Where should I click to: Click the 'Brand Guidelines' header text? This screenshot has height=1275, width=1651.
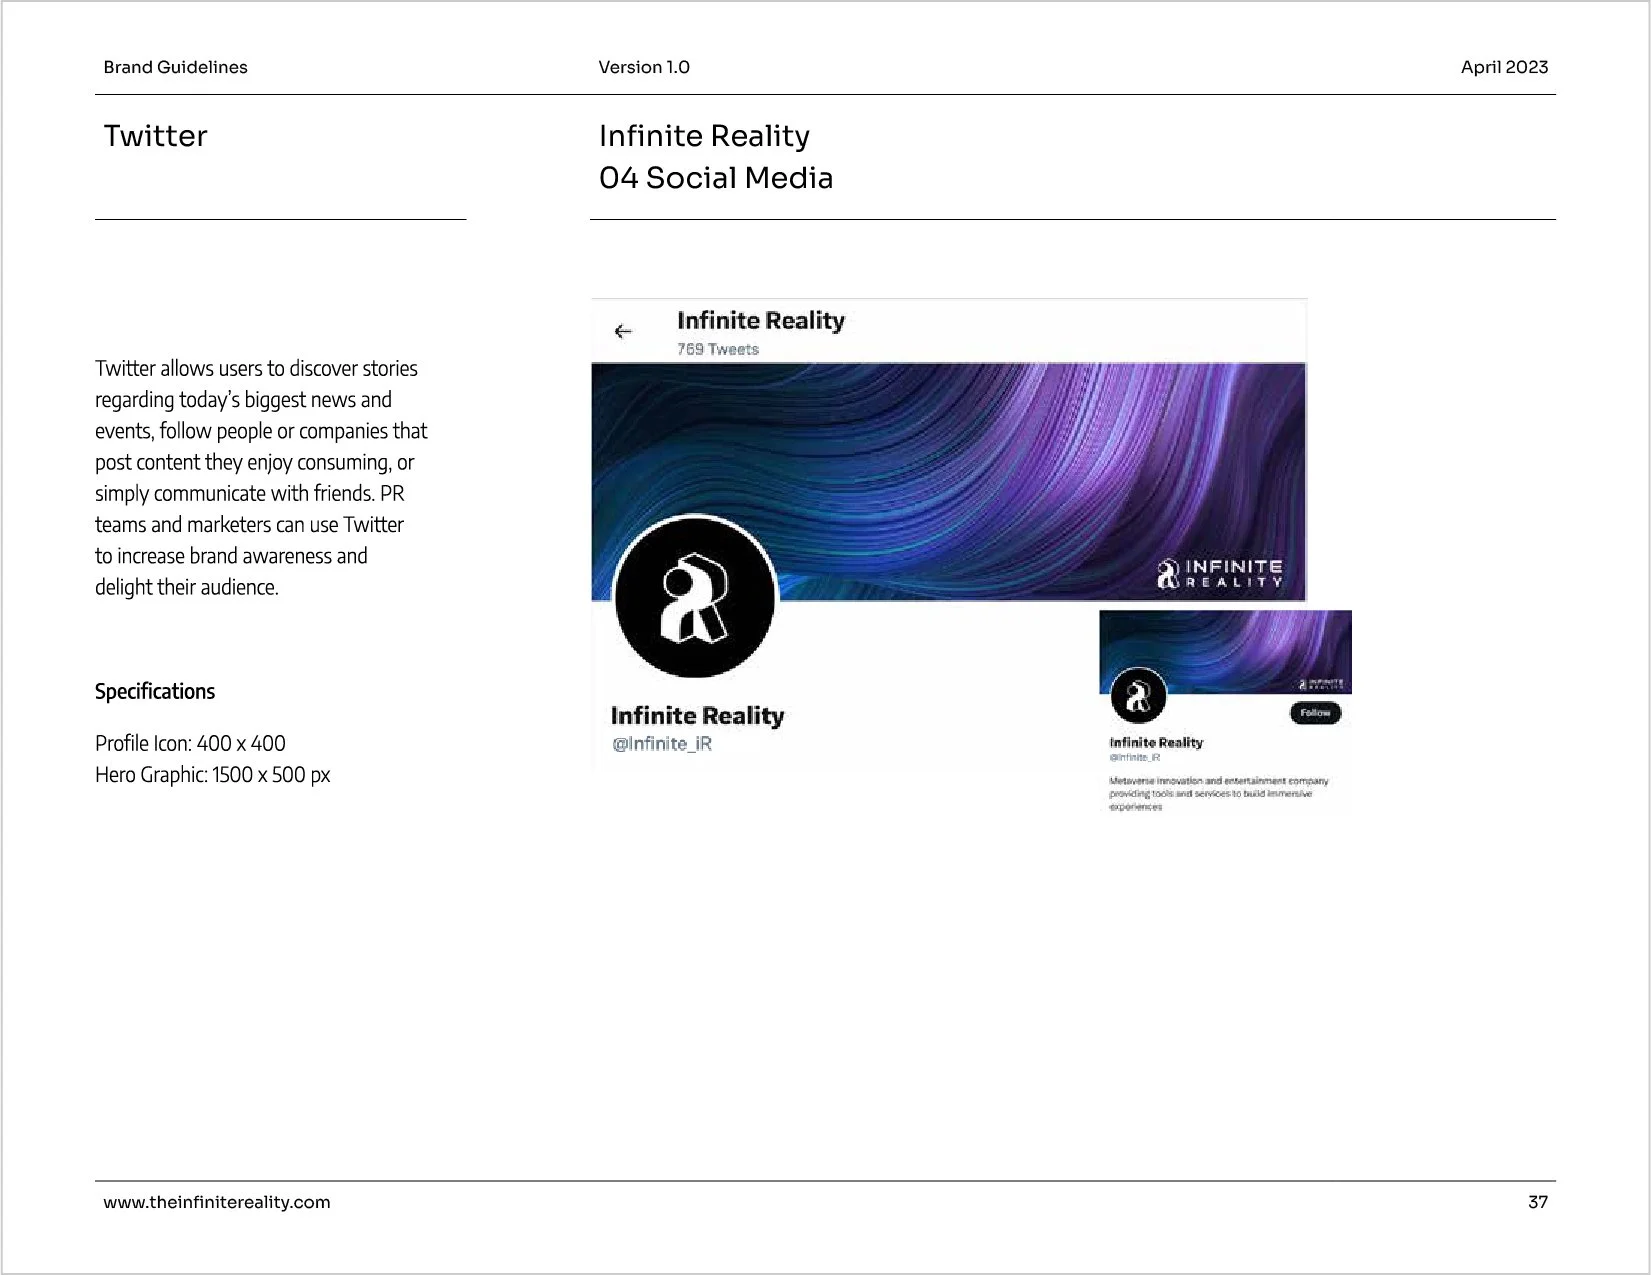pyautogui.click(x=175, y=67)
